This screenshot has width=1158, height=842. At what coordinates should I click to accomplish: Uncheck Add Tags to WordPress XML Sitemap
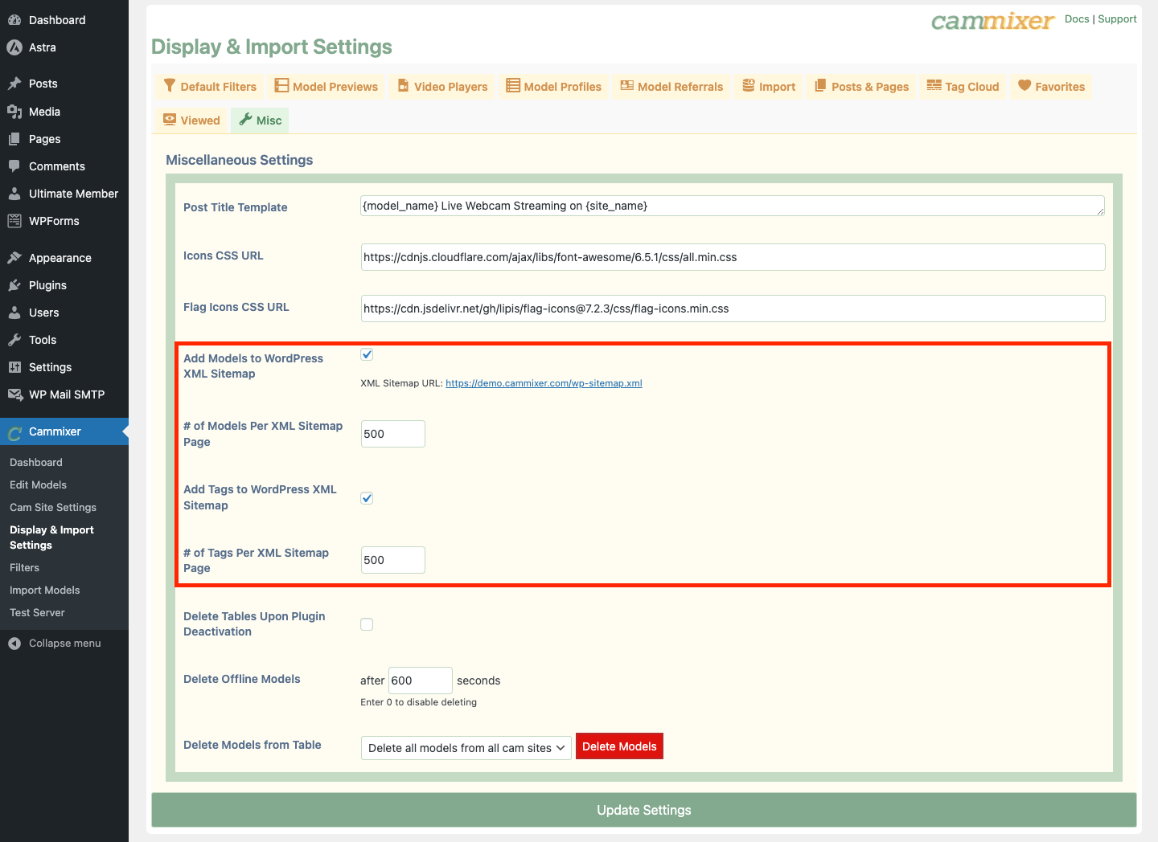click(367, 499)
